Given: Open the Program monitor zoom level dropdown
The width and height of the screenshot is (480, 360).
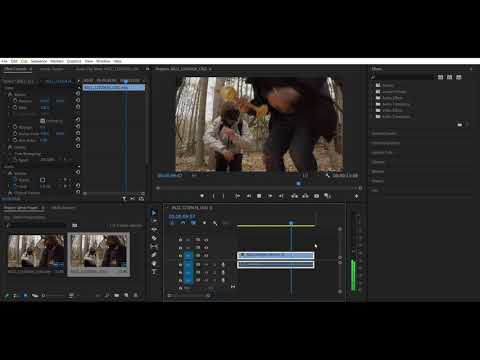Looking at the screenshot, I should (x=194, y=175).
